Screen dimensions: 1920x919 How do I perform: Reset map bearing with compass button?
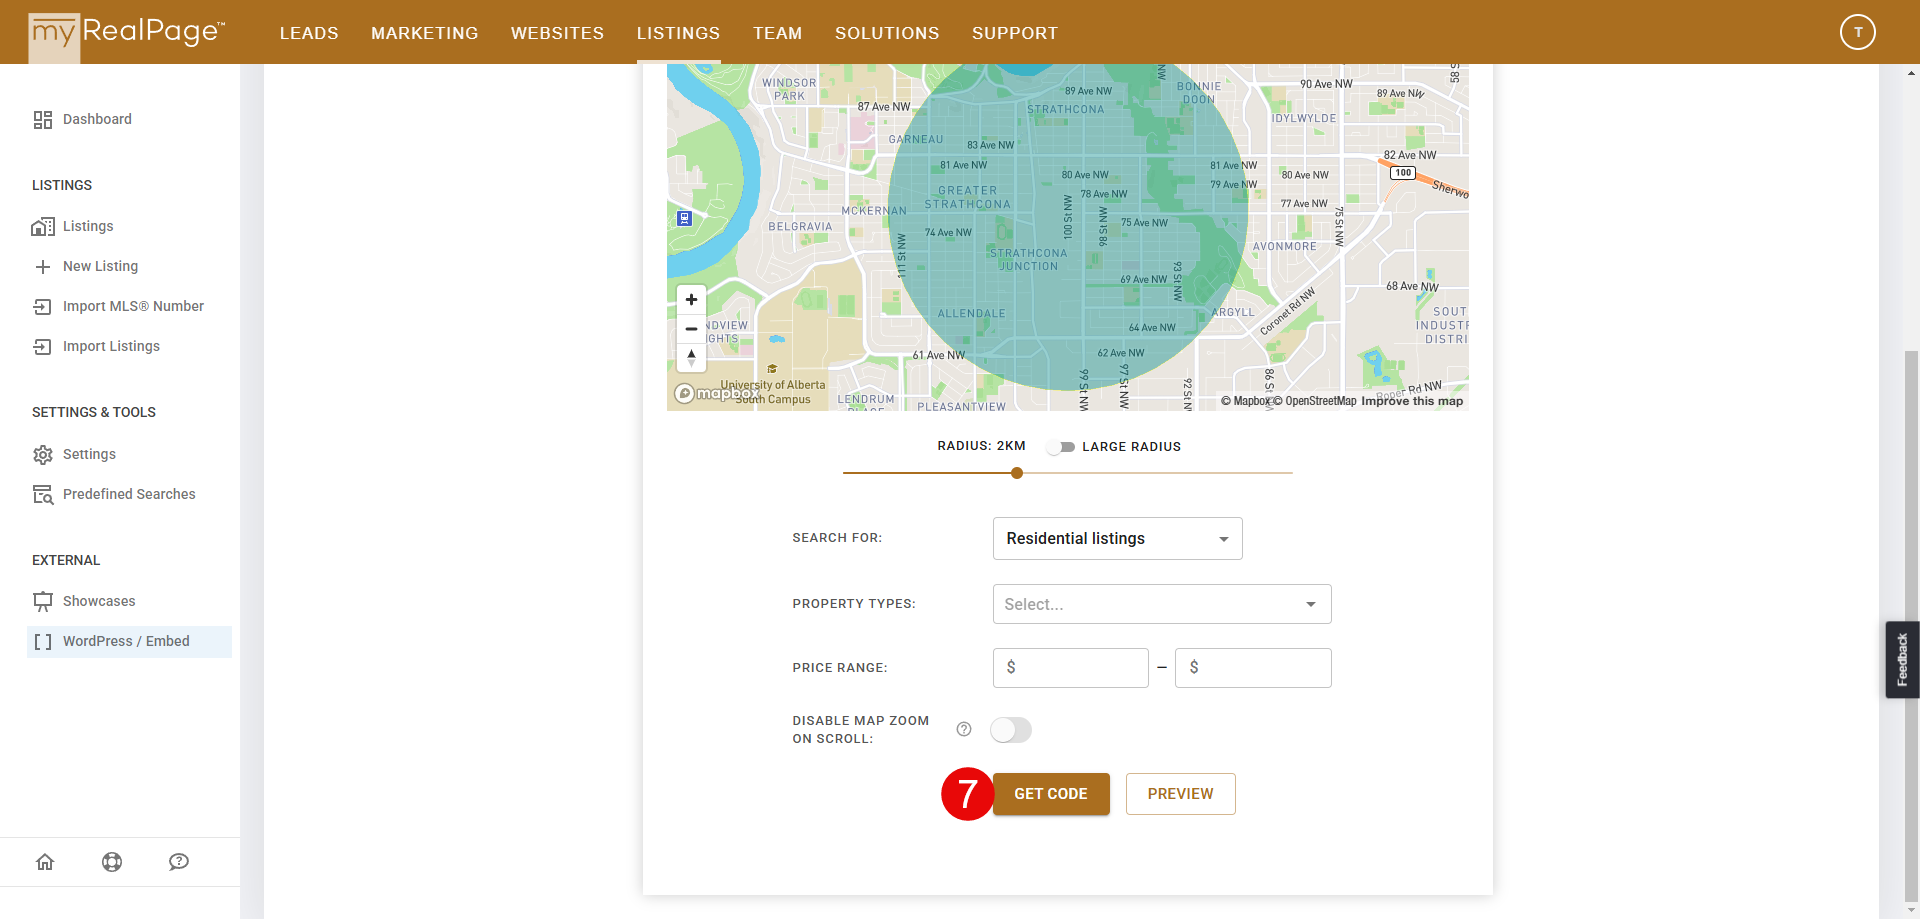(x=691, y=357)
